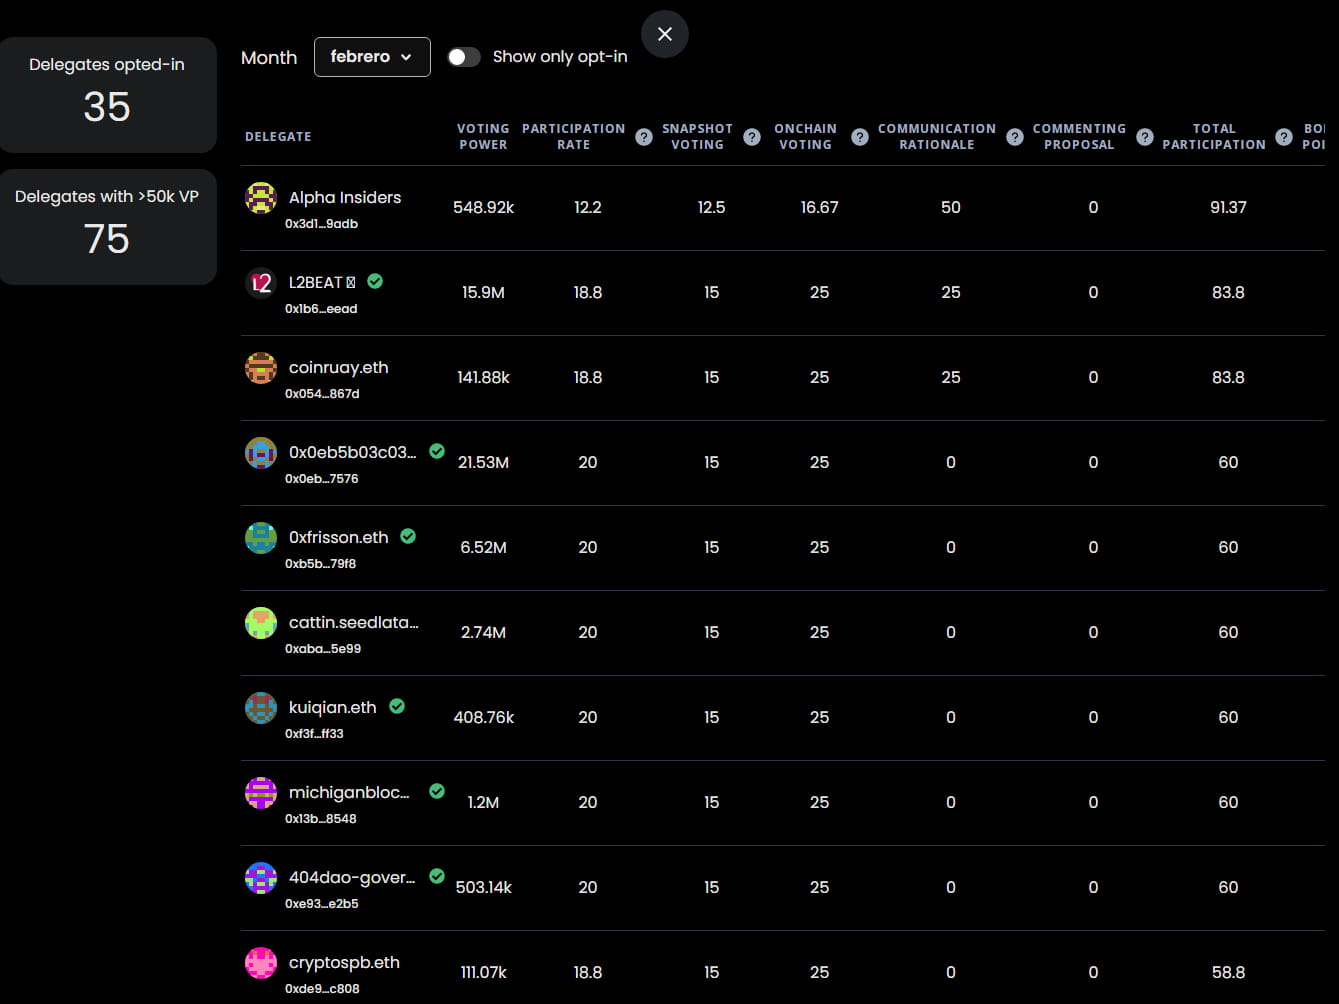The height and width of the screenshot is (1004, 1339).
Task: Click the L2BEAT delegate avatar
Action: click(261, 283)
